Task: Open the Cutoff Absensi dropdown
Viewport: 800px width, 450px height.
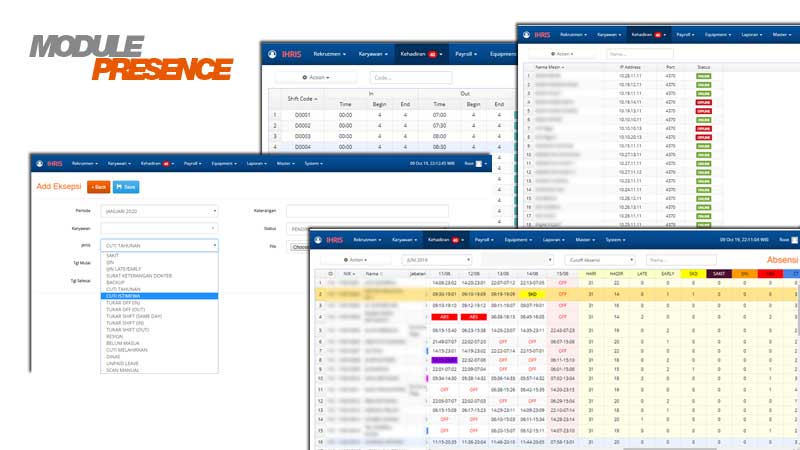Action: click(x=600, y=260)
